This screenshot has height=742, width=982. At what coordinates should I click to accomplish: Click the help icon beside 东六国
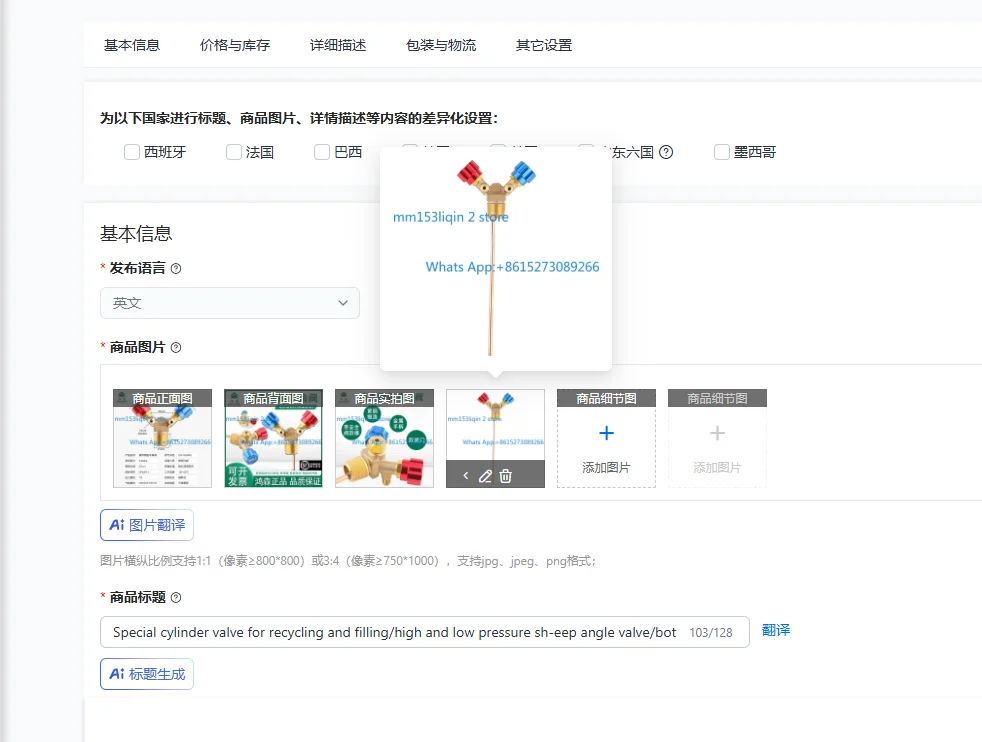tap(666, 152)
